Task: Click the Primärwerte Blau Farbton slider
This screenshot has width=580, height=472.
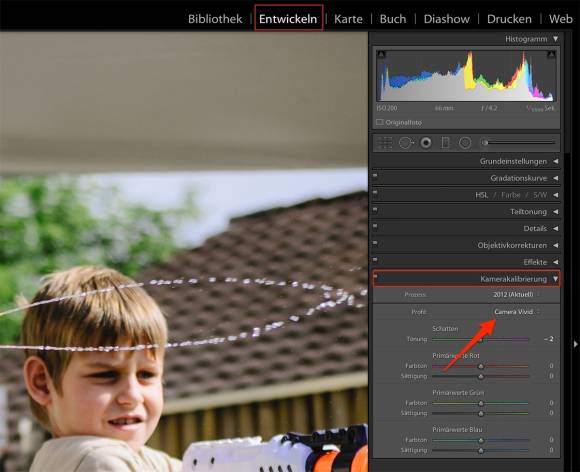Action: pos(480,440)
